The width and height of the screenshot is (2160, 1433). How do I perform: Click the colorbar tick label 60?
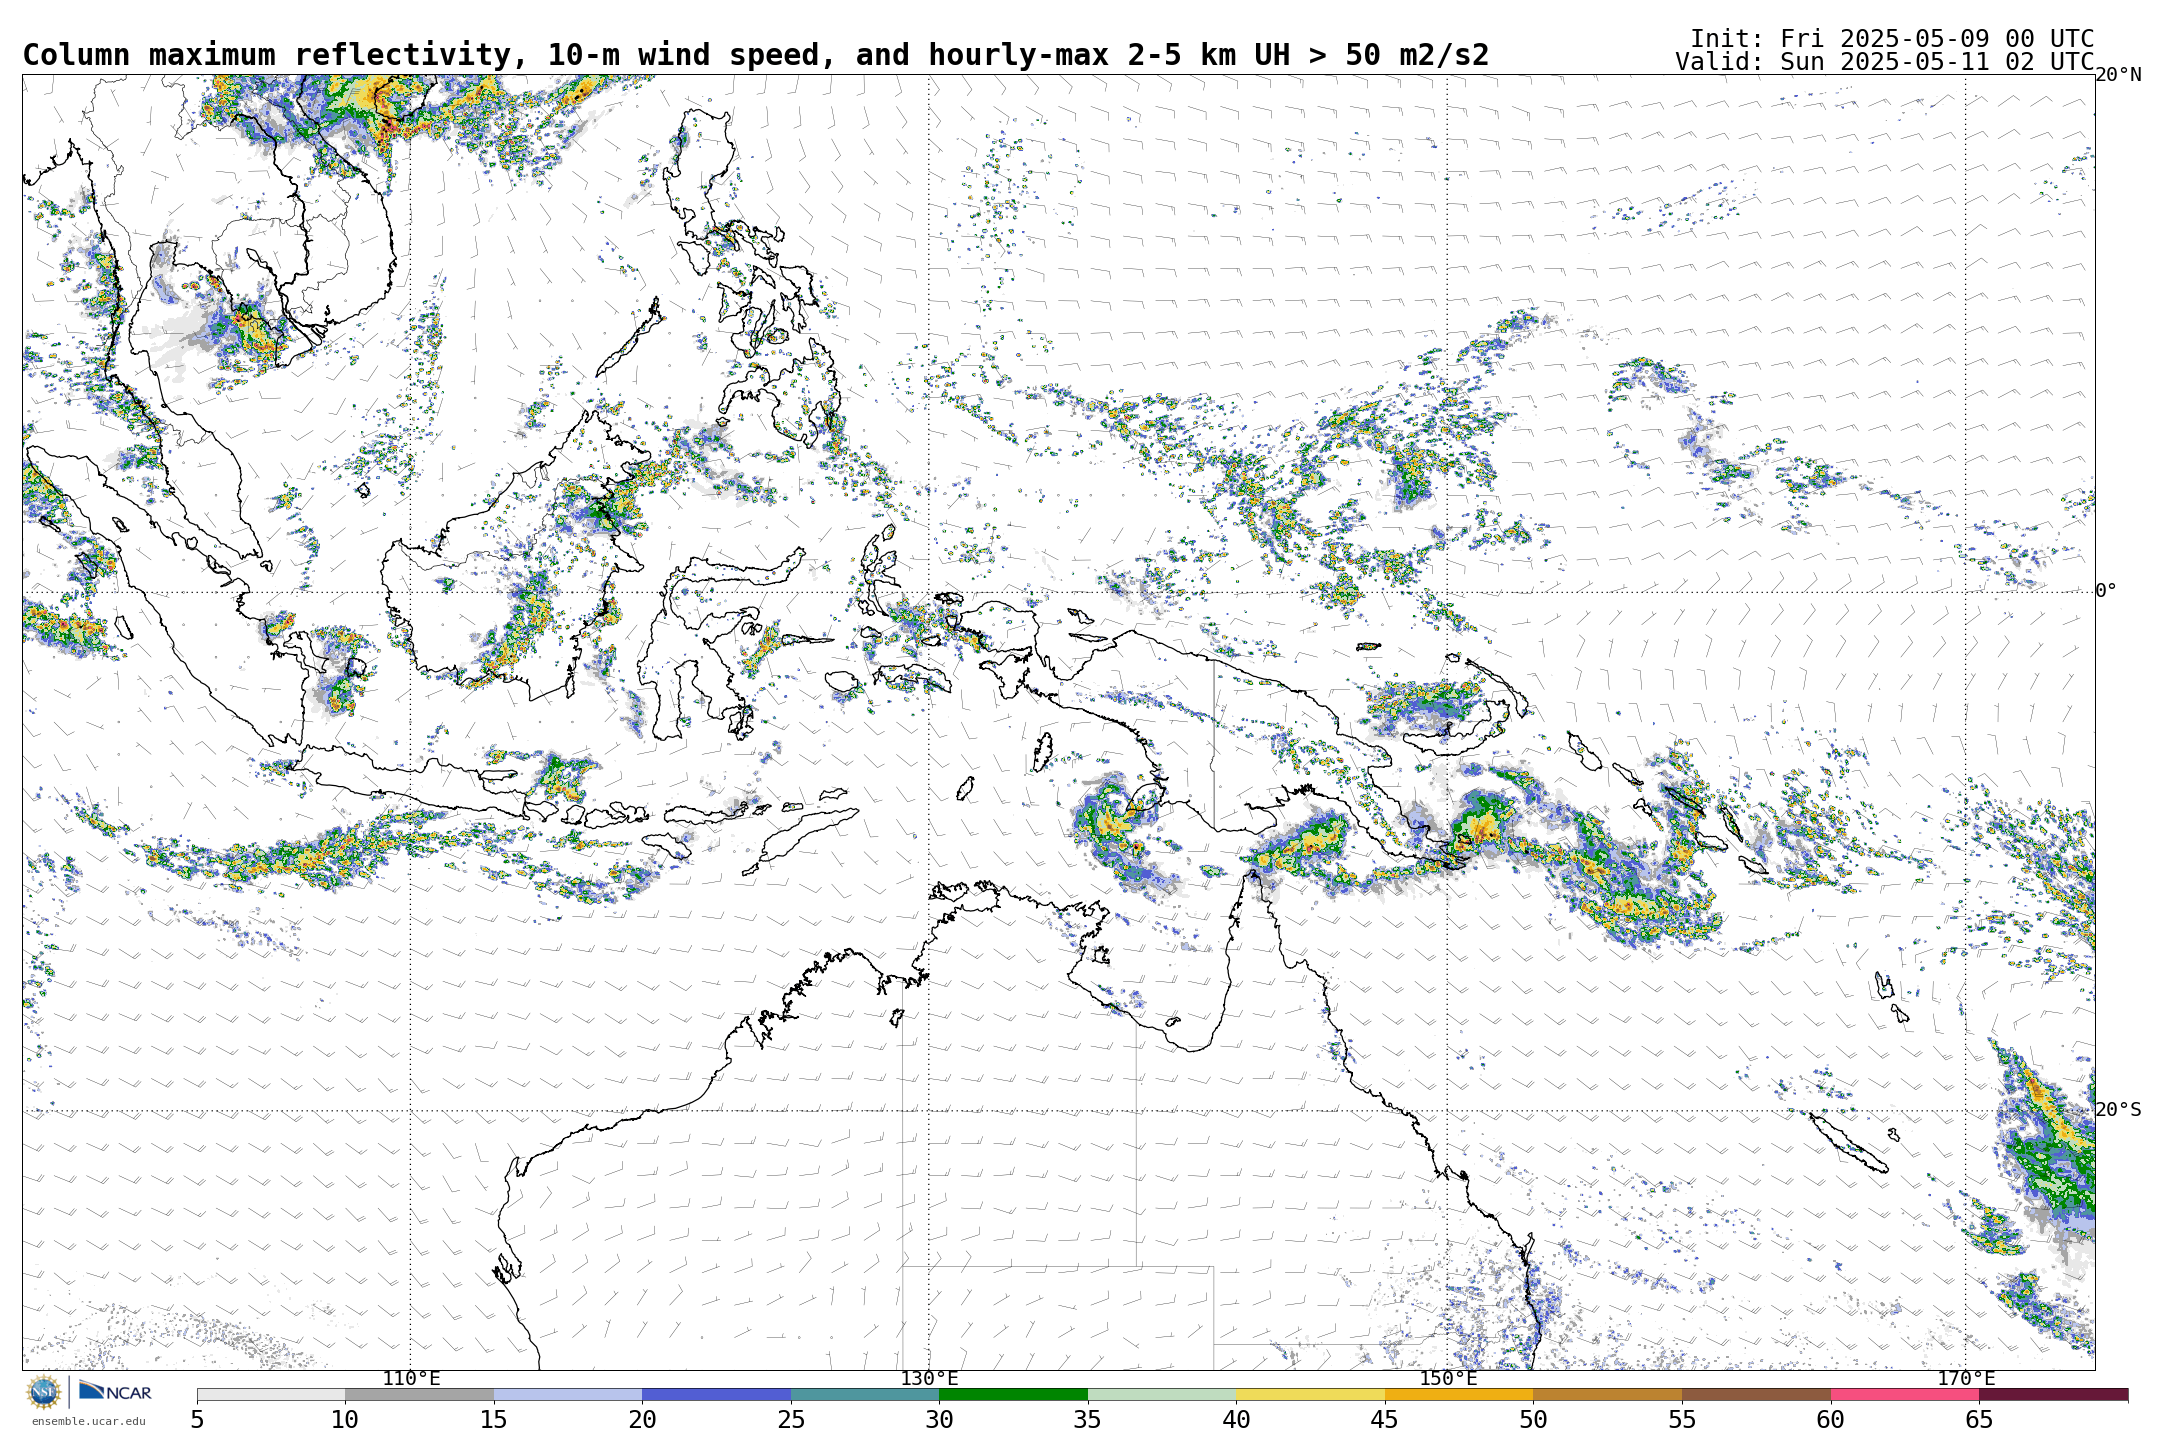pos(1831,1420)
